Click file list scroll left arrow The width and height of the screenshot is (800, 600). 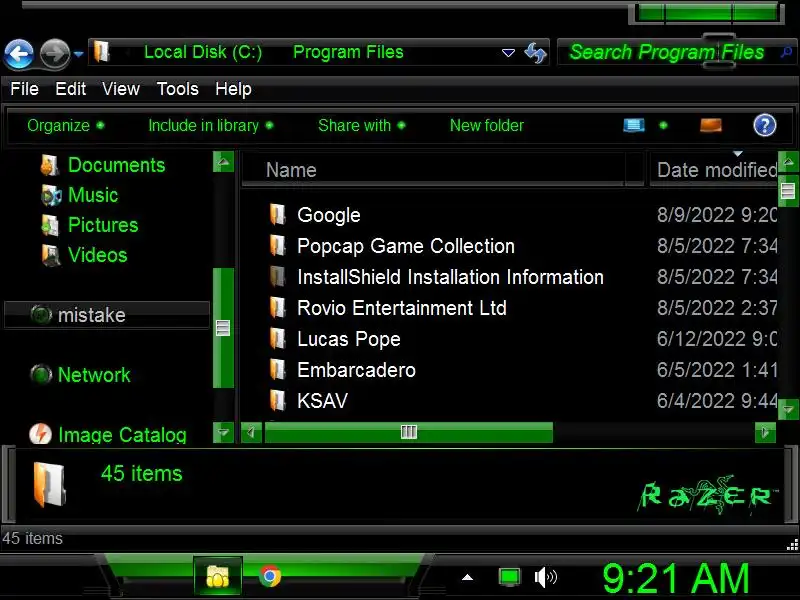(x=251, y=433)
